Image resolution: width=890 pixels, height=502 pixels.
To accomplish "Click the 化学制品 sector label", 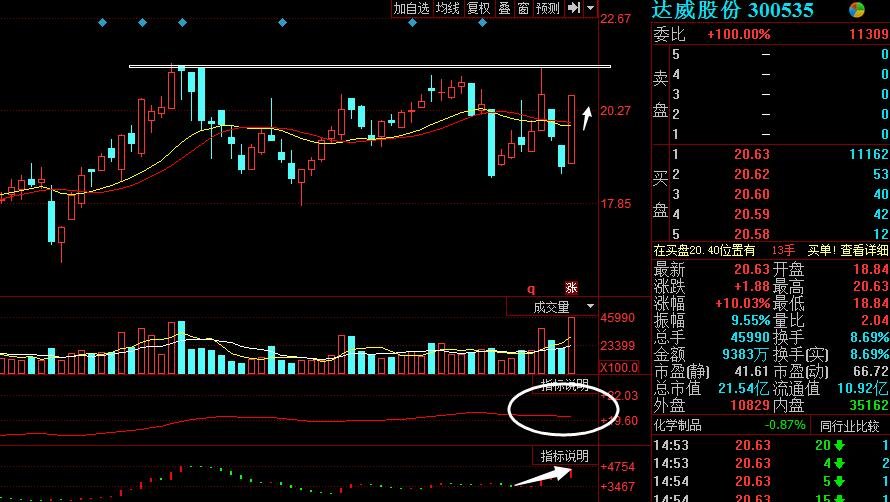I will pos(677,425).
